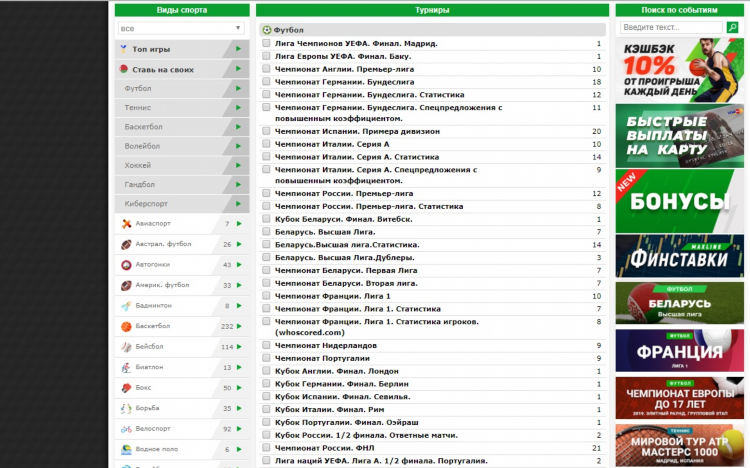
Task: Check the Беларусь. Высшая Лига. checkbox
Action: pyautogui.click(x=266, y=232)
